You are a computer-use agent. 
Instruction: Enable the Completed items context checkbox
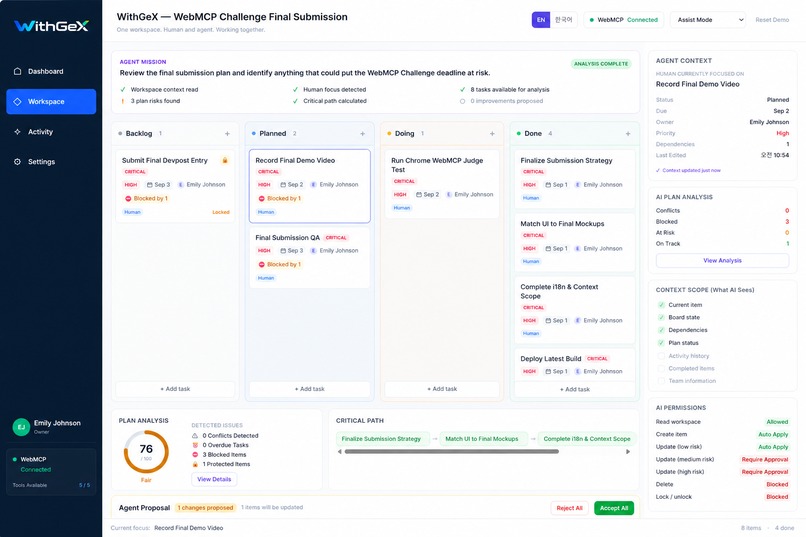661,368
